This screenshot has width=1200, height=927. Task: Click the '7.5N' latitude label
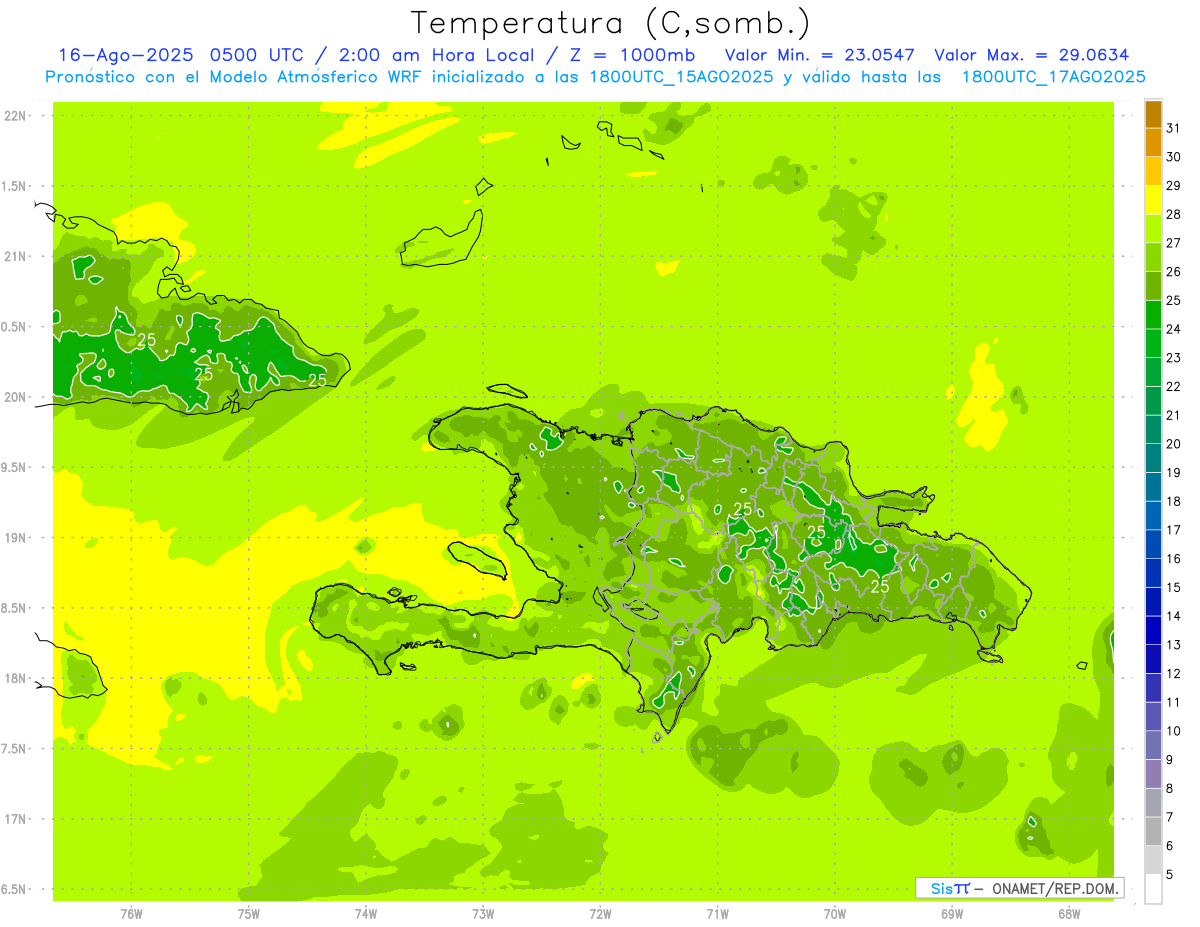tap(15, 749)
